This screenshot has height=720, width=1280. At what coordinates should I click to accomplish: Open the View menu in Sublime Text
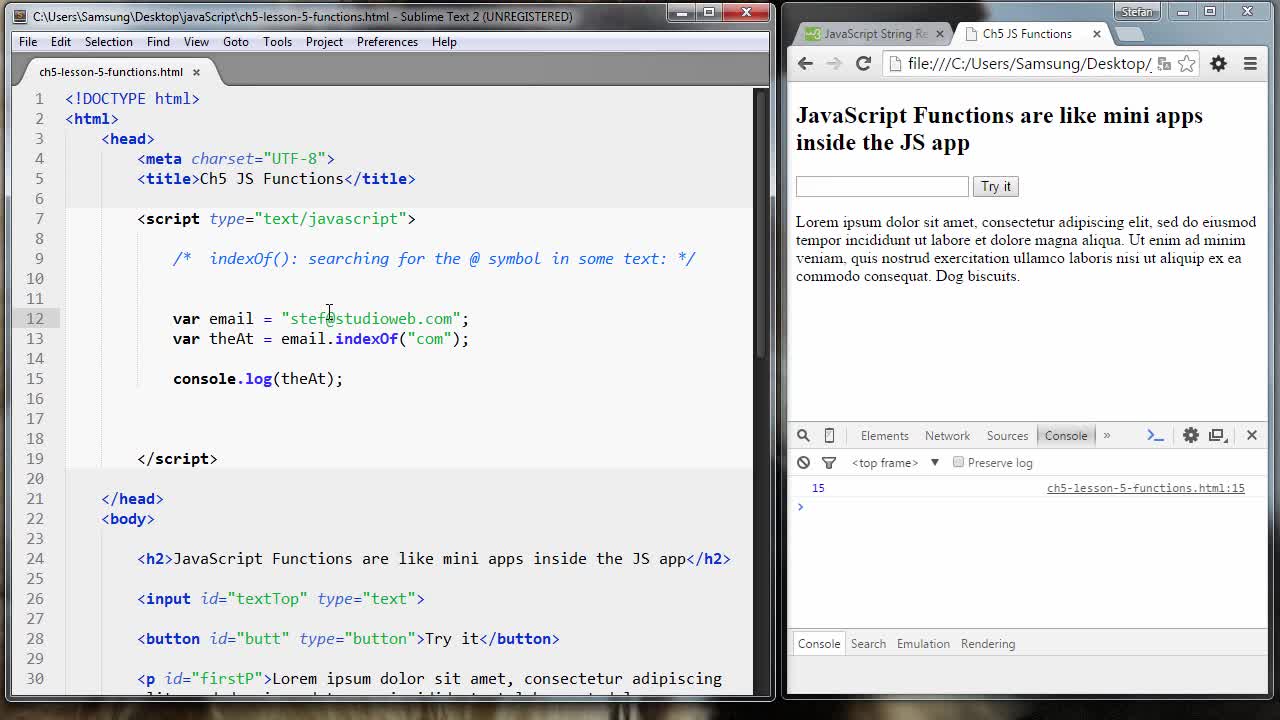[196, 42]
